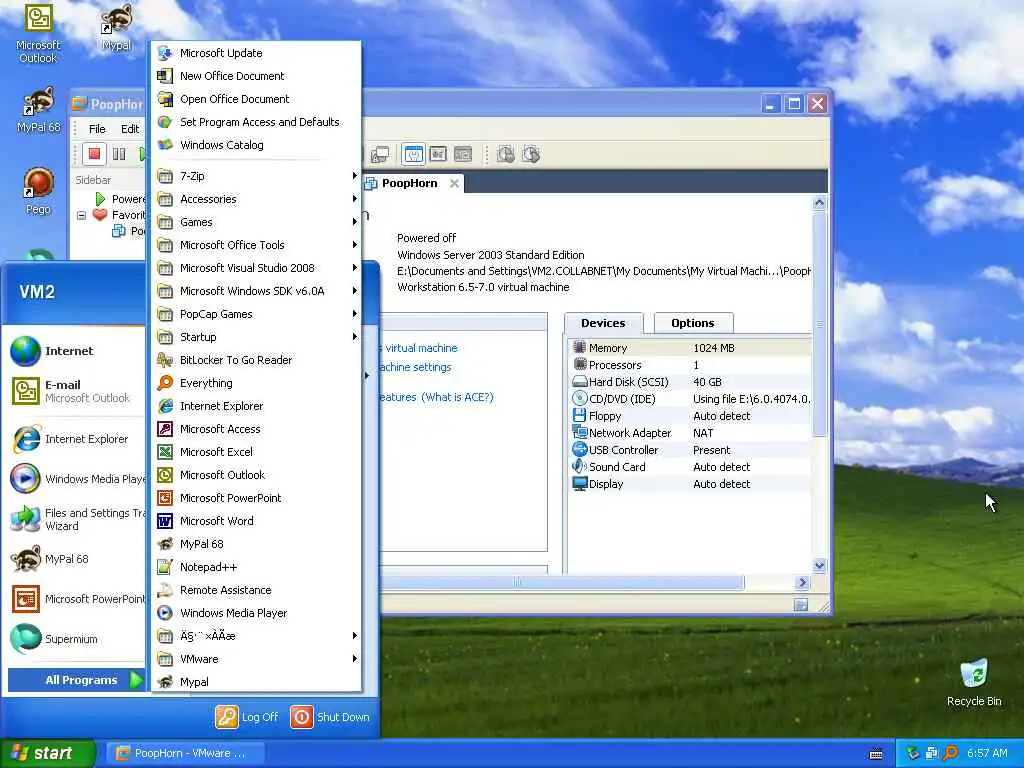Image resolution: width=1024 pixels, height=768 pixels.
Task: Click the clock showing 6:57 AM
Action: [x=987, y=753]
